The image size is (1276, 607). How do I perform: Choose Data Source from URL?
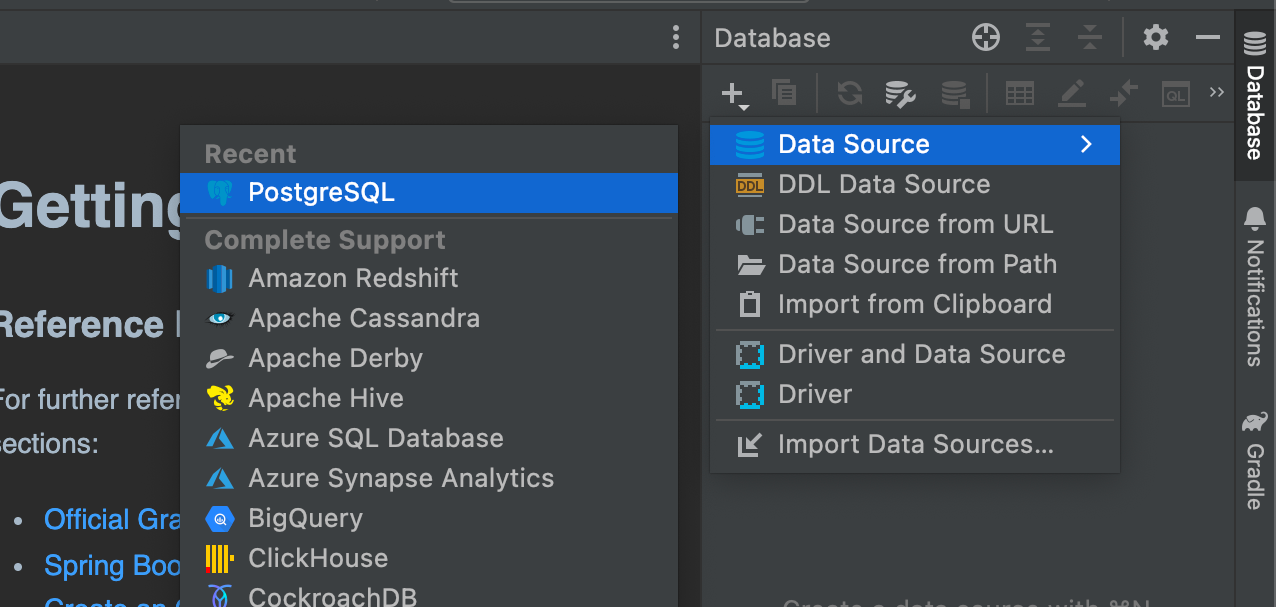[915, 224]
